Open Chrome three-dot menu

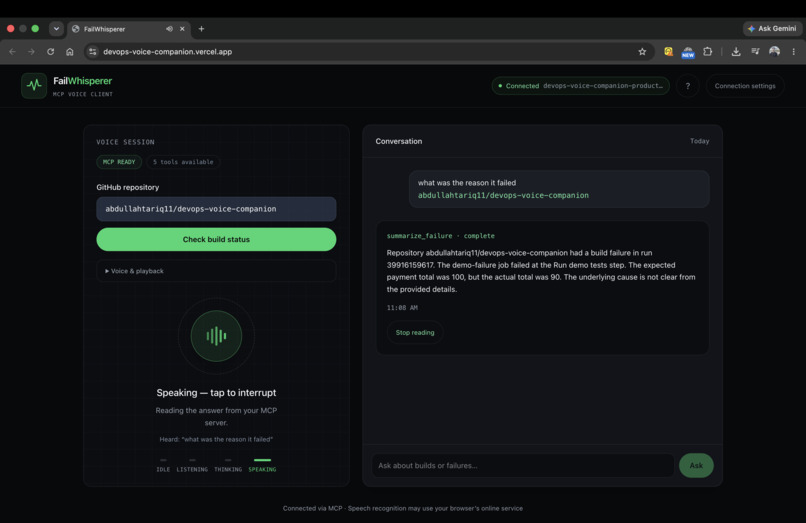click(x=794, y=51)
